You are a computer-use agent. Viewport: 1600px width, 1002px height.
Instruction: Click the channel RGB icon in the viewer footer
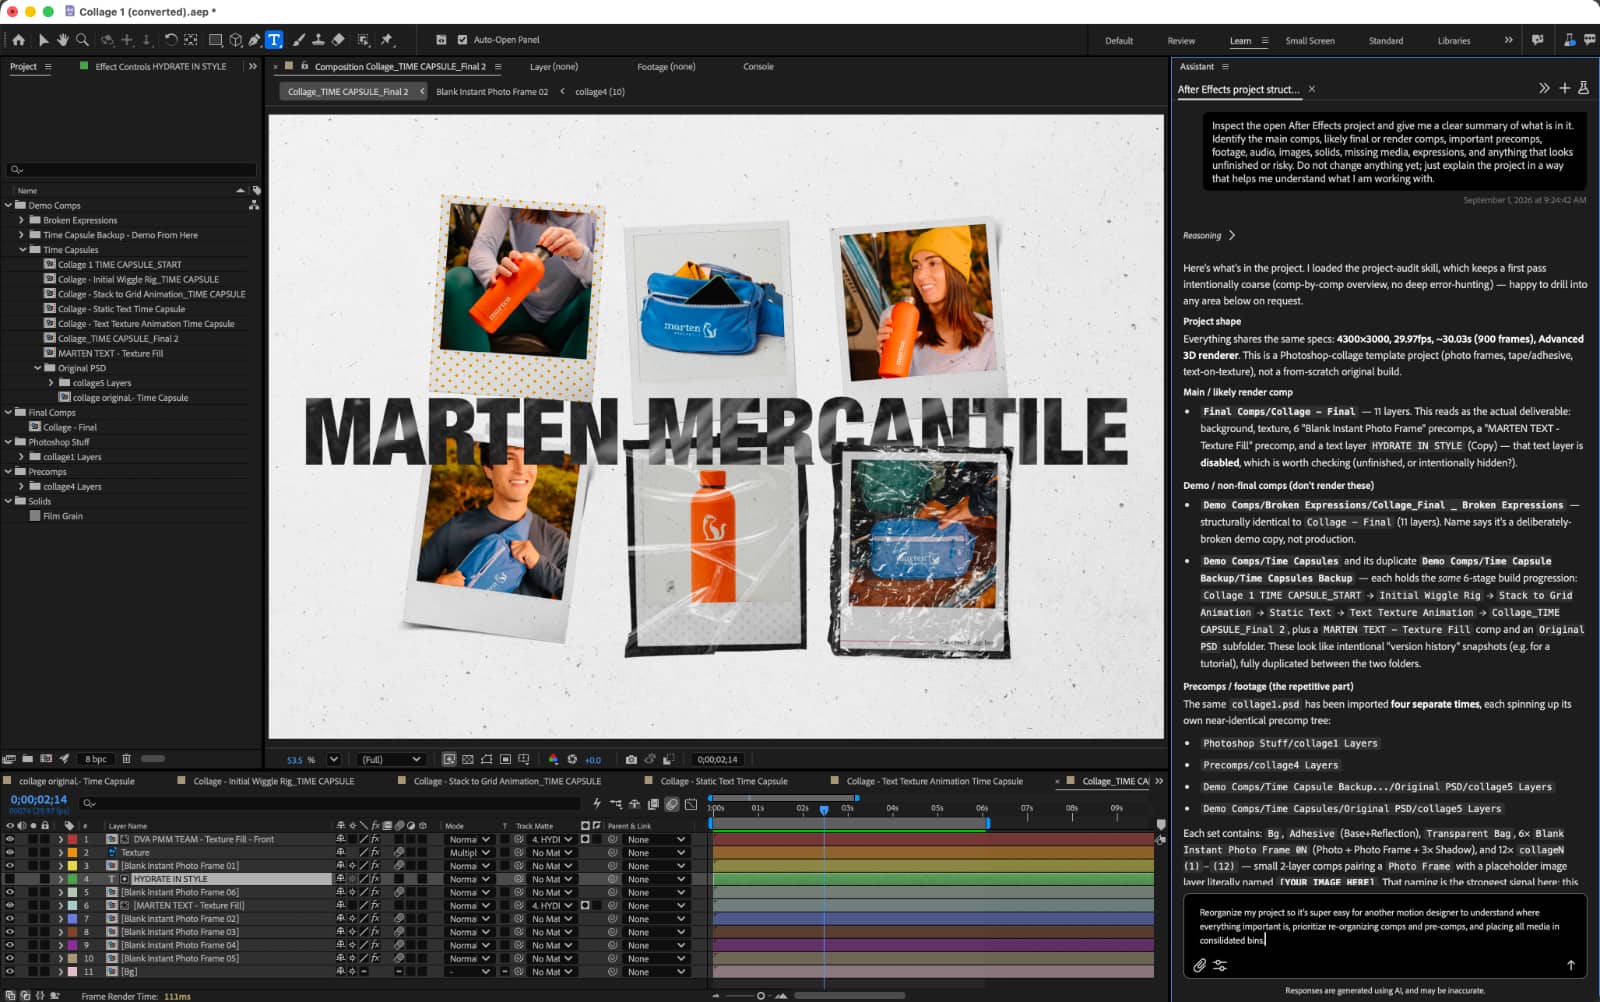tap(553, 759)
